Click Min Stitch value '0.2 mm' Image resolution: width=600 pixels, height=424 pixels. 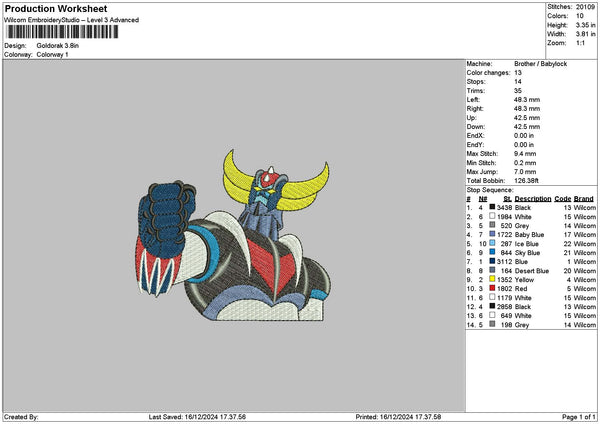[525, 163]
